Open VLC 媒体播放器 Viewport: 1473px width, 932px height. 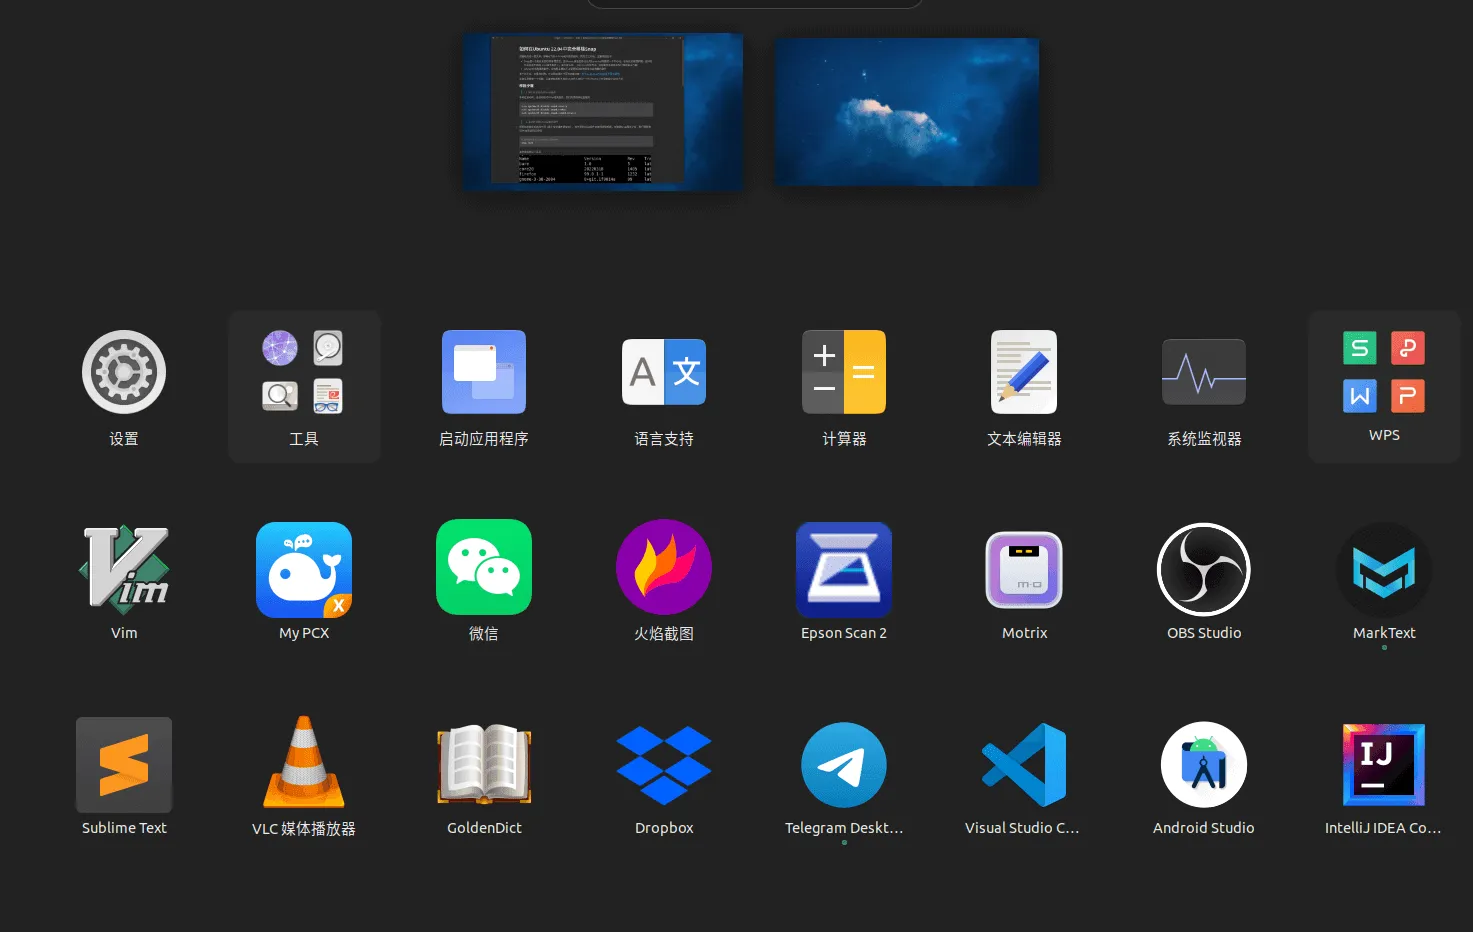point(304,762)
